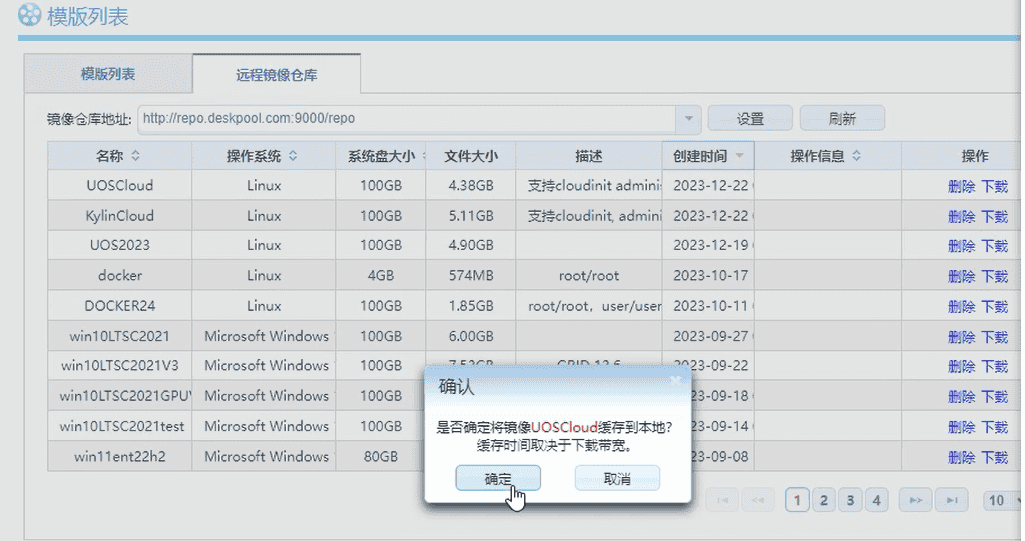Confirm caching with the 确定 button
Screen dimensions: 1025x541
point(497,478)
